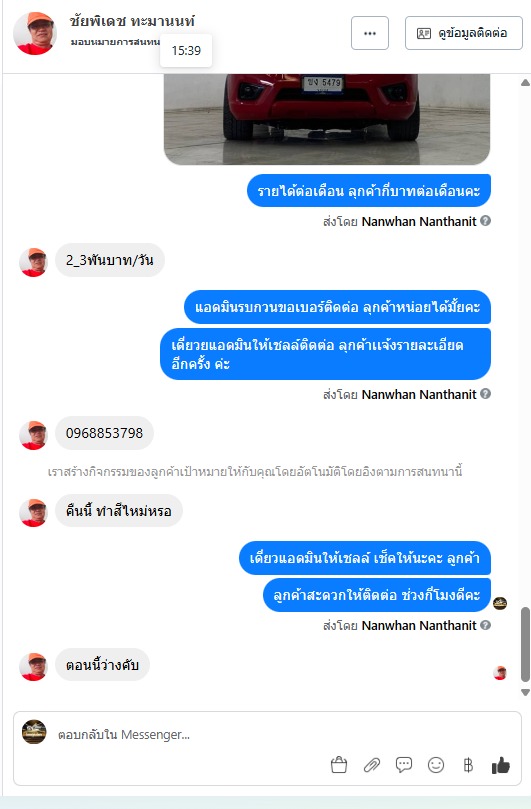Click the customer's profile picture in the header

(35, 33)
